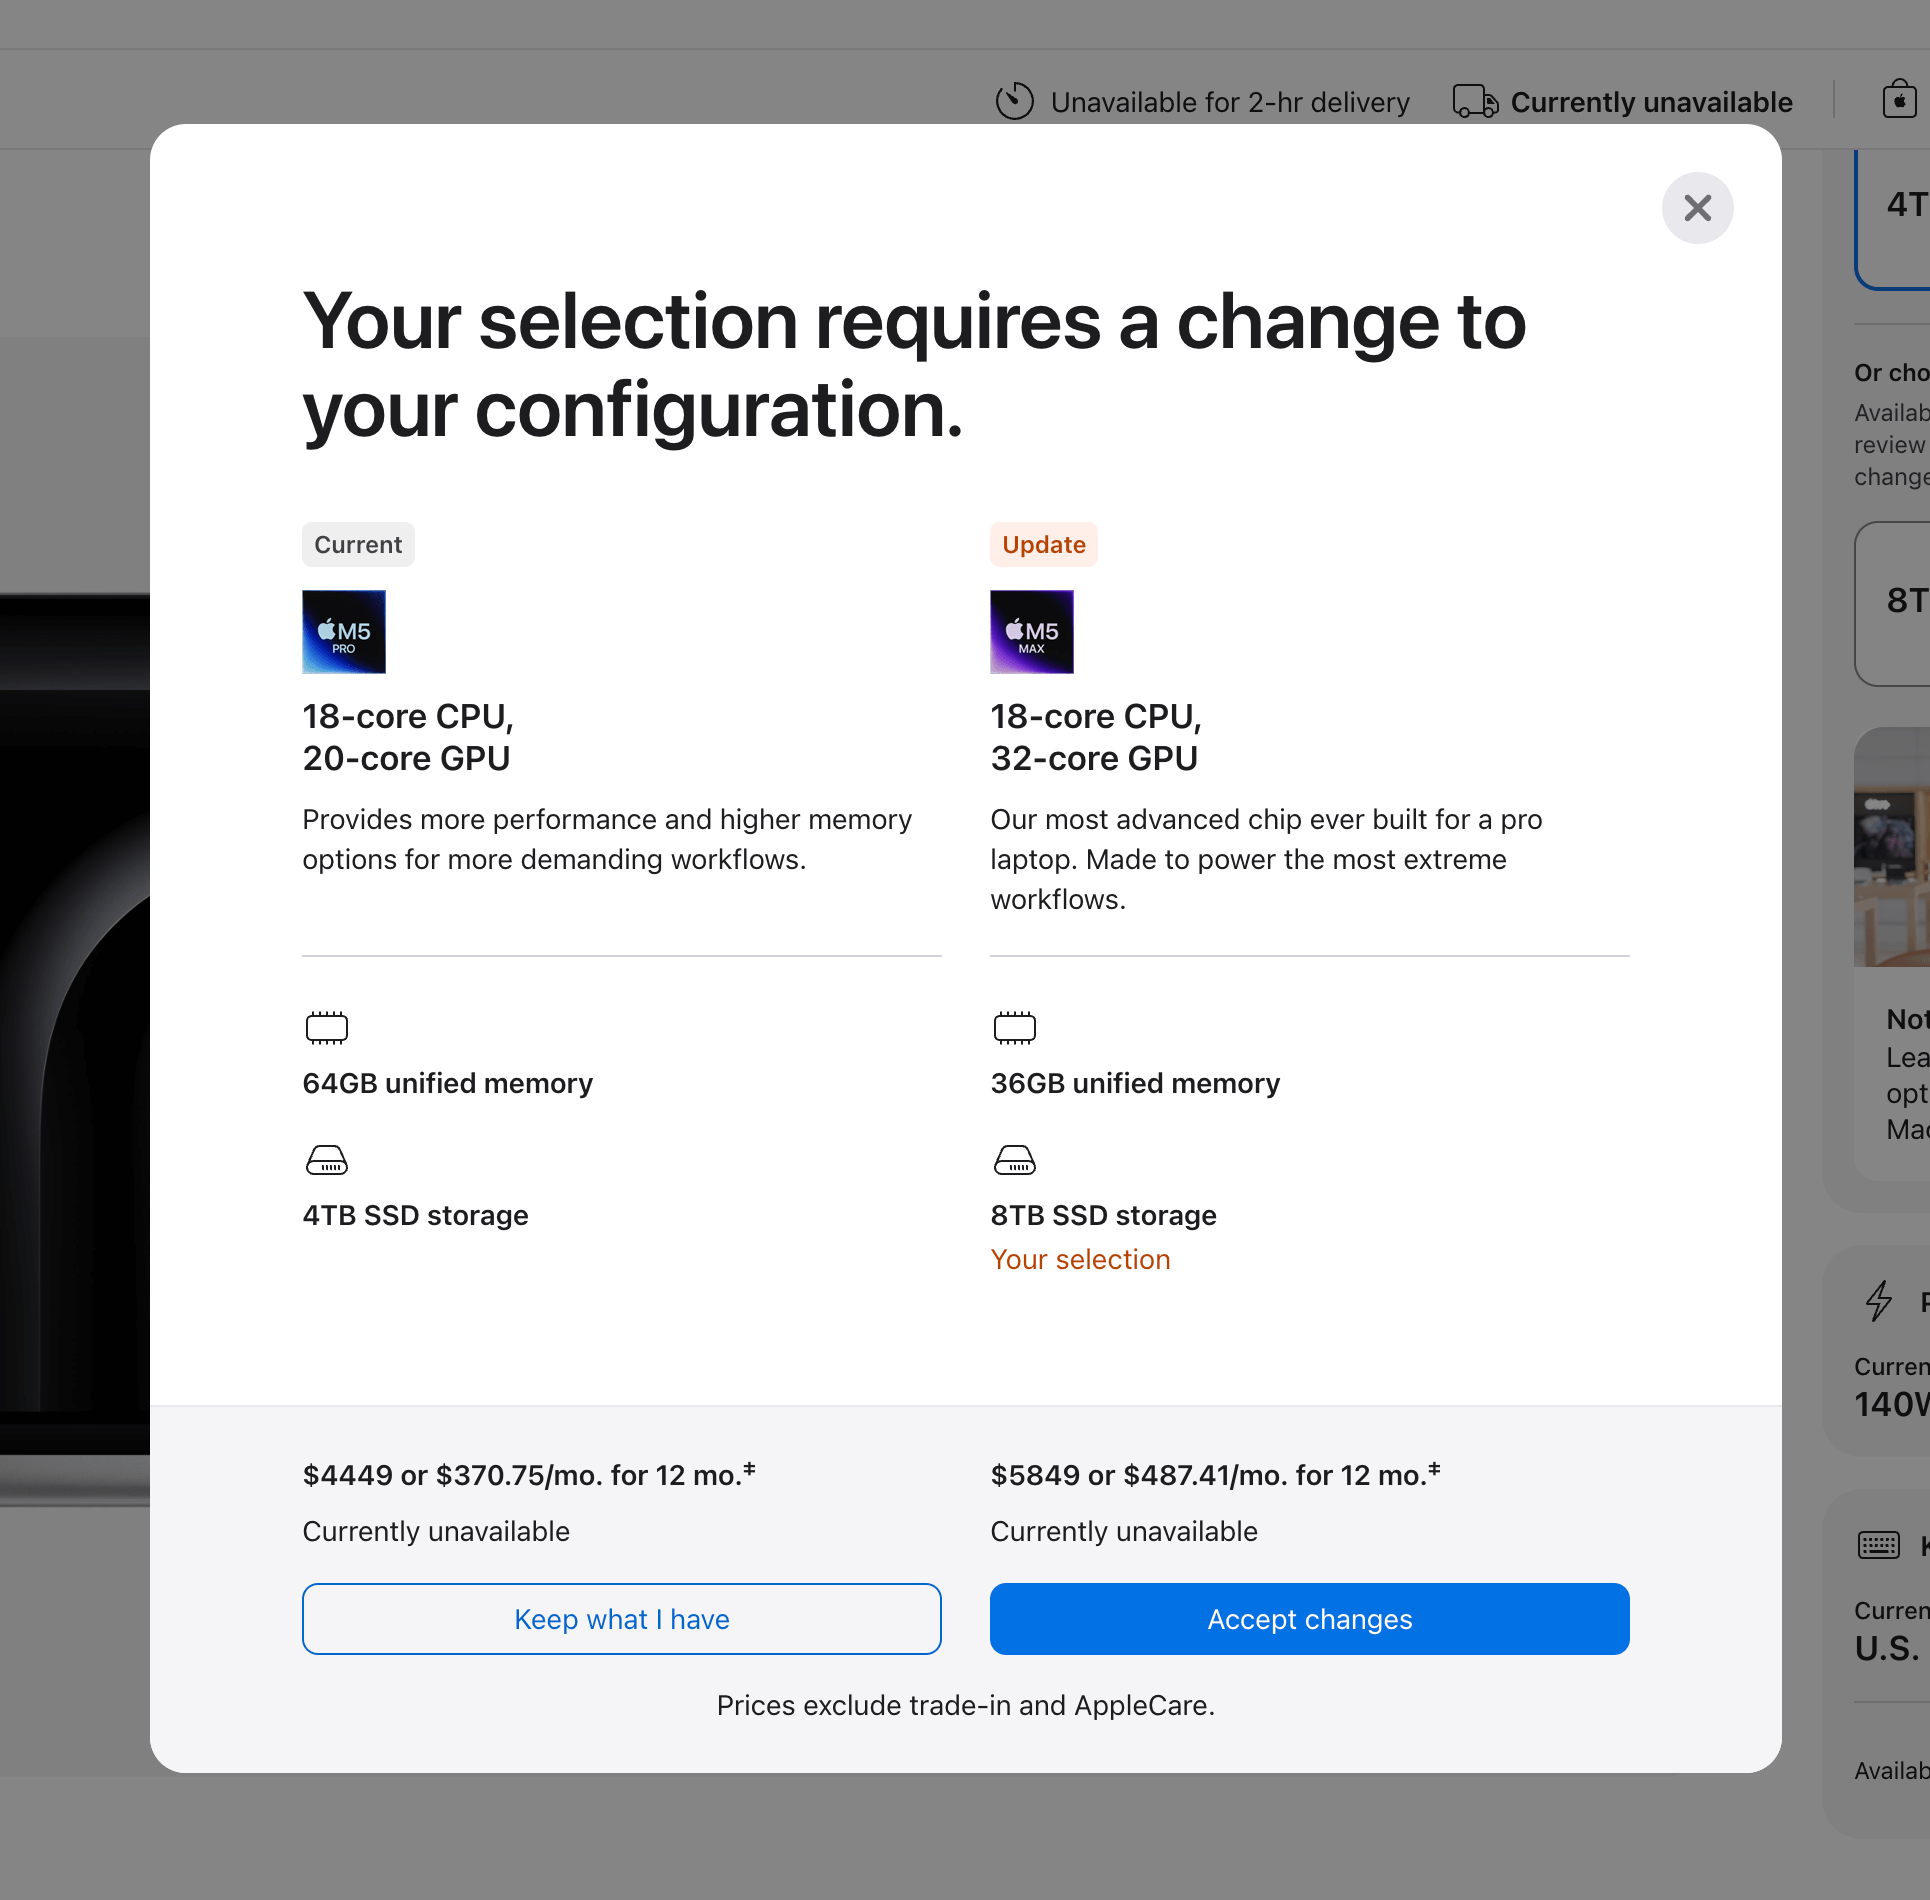Select the 8TB storage option behind dialog

(1897, 602)
